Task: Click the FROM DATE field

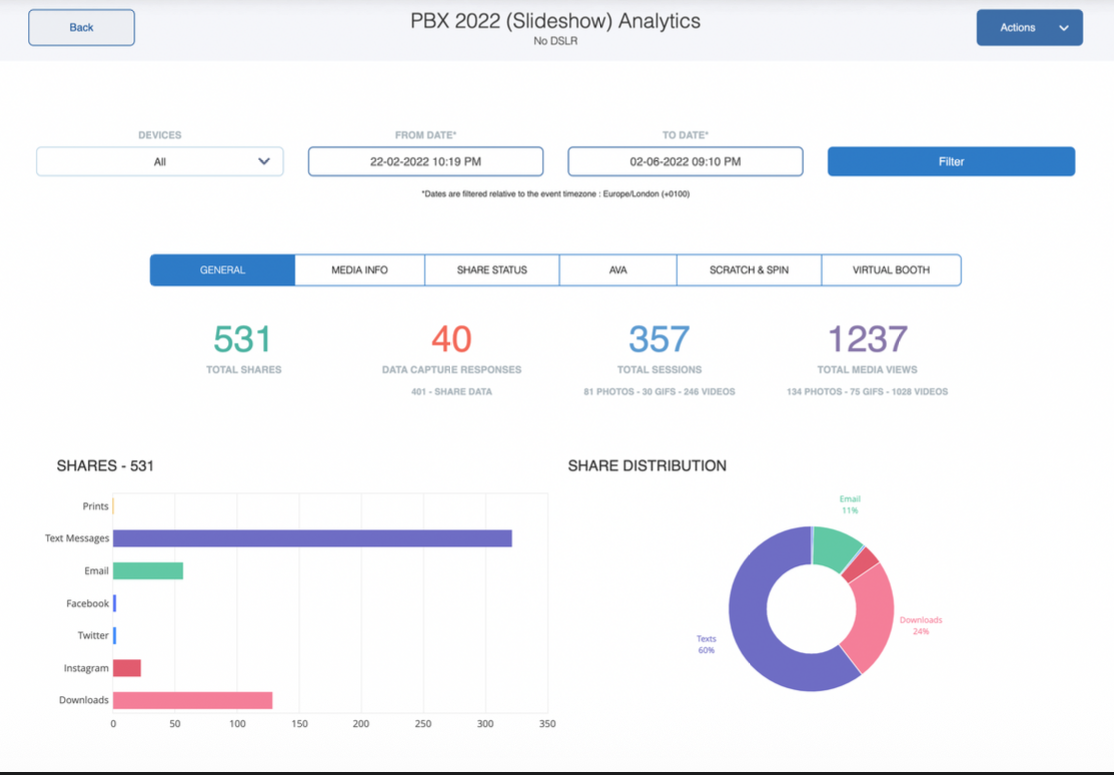Action: [x=425, y=161]
